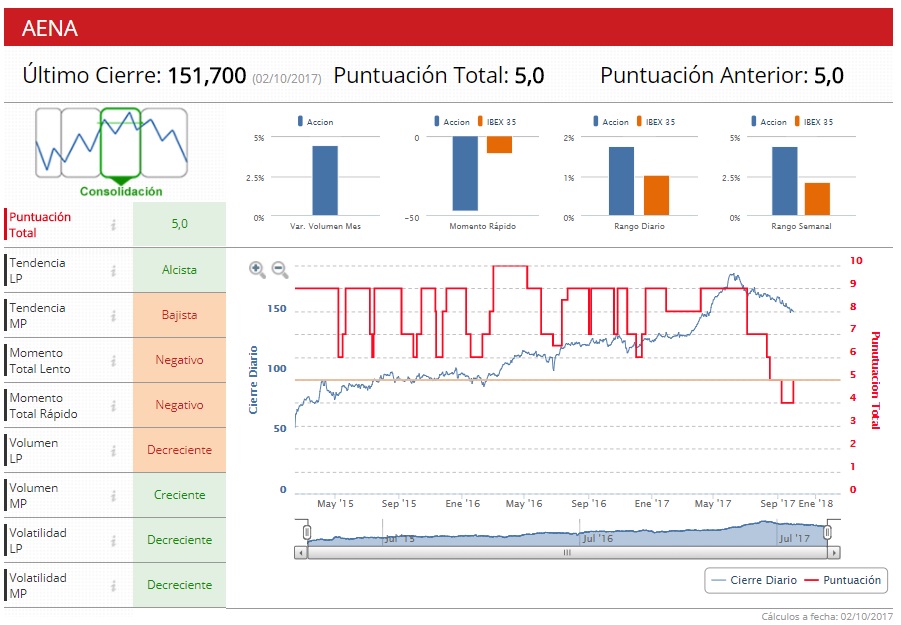Toggle Accion legend in Rango Diario chart
The width and height of the screenshot is (901, 625).
[611, 122]
